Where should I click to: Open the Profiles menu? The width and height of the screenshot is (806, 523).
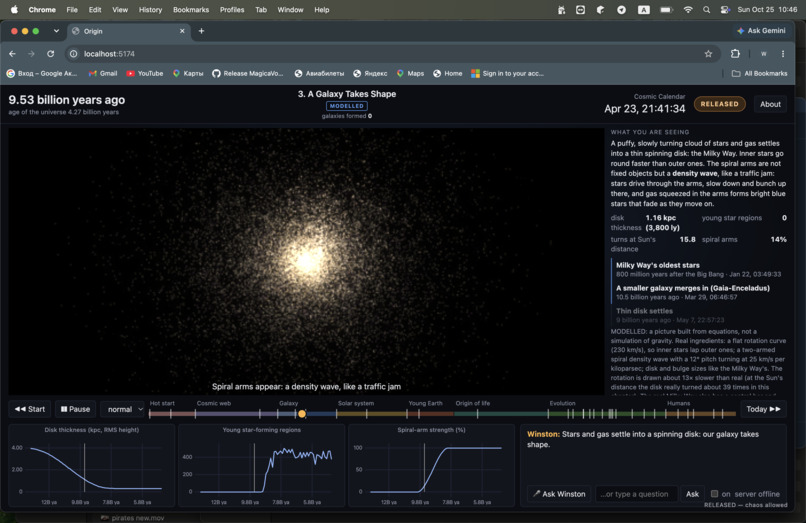point(232,10)
